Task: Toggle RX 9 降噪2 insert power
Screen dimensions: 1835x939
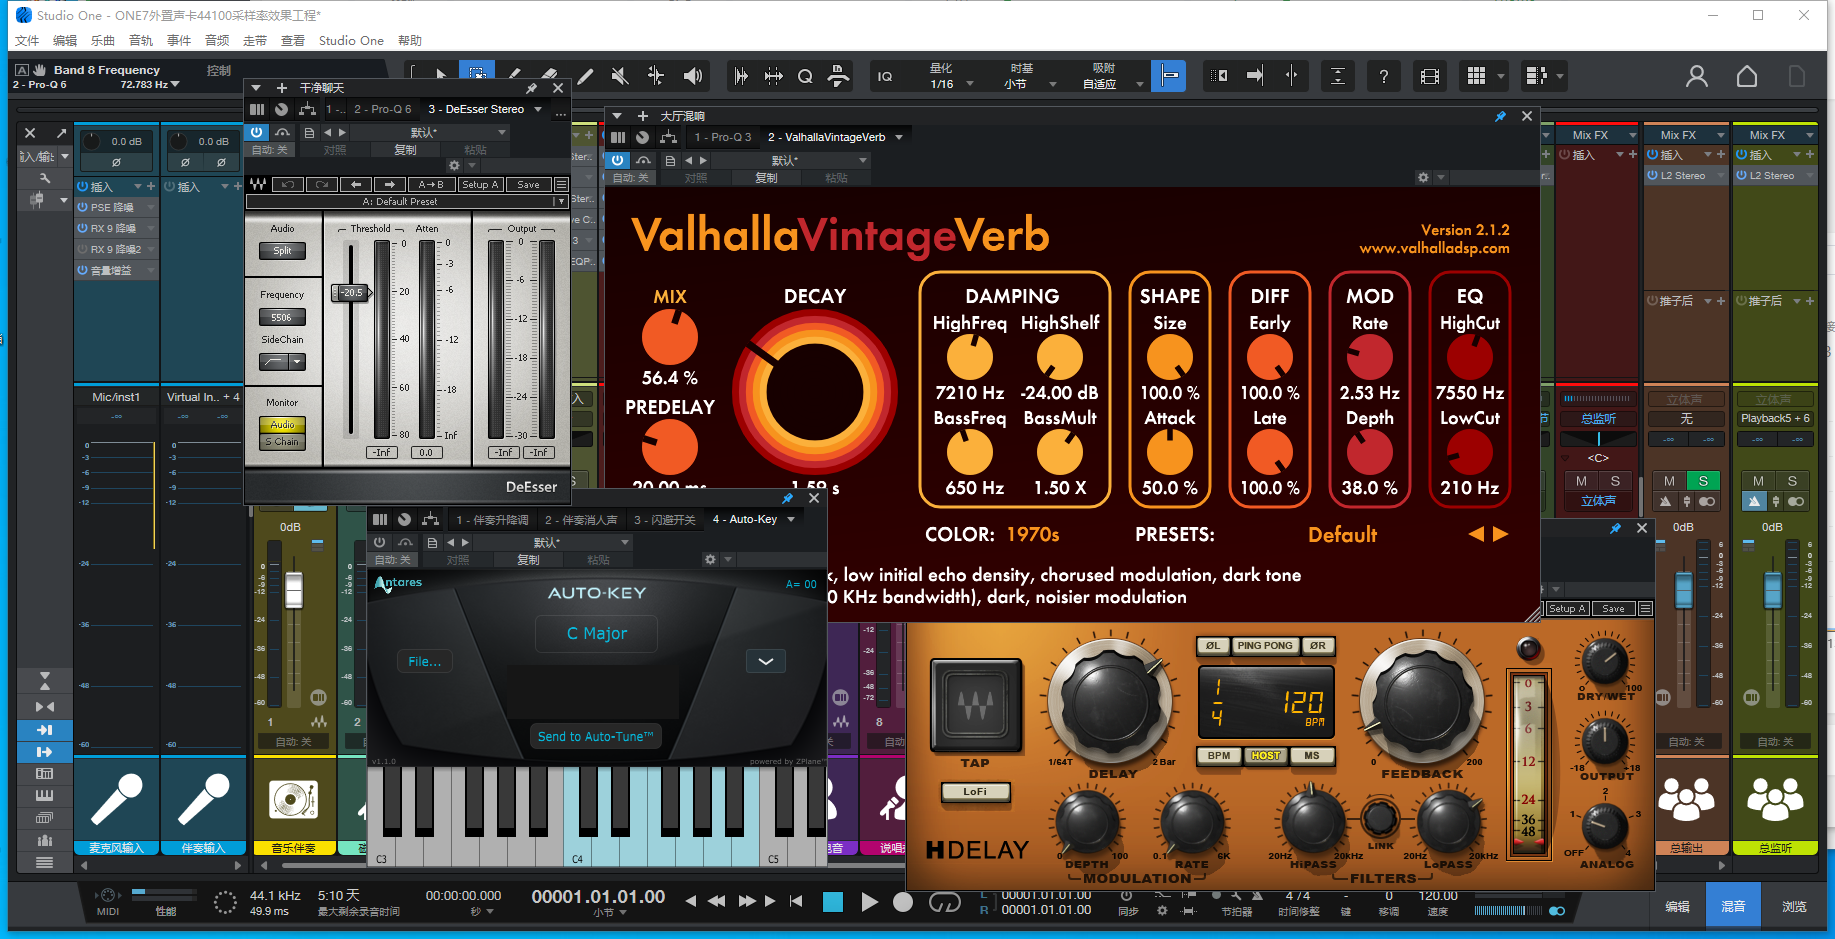Action: (x=84, y=249)
